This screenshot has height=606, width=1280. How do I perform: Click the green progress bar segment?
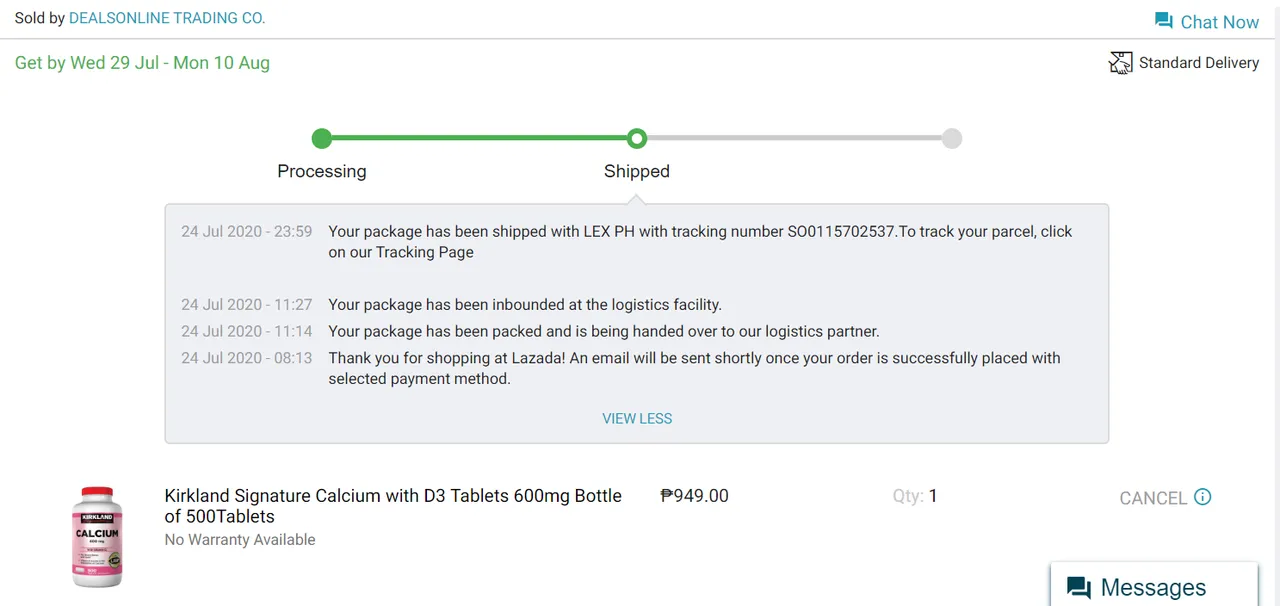[479, 138]
